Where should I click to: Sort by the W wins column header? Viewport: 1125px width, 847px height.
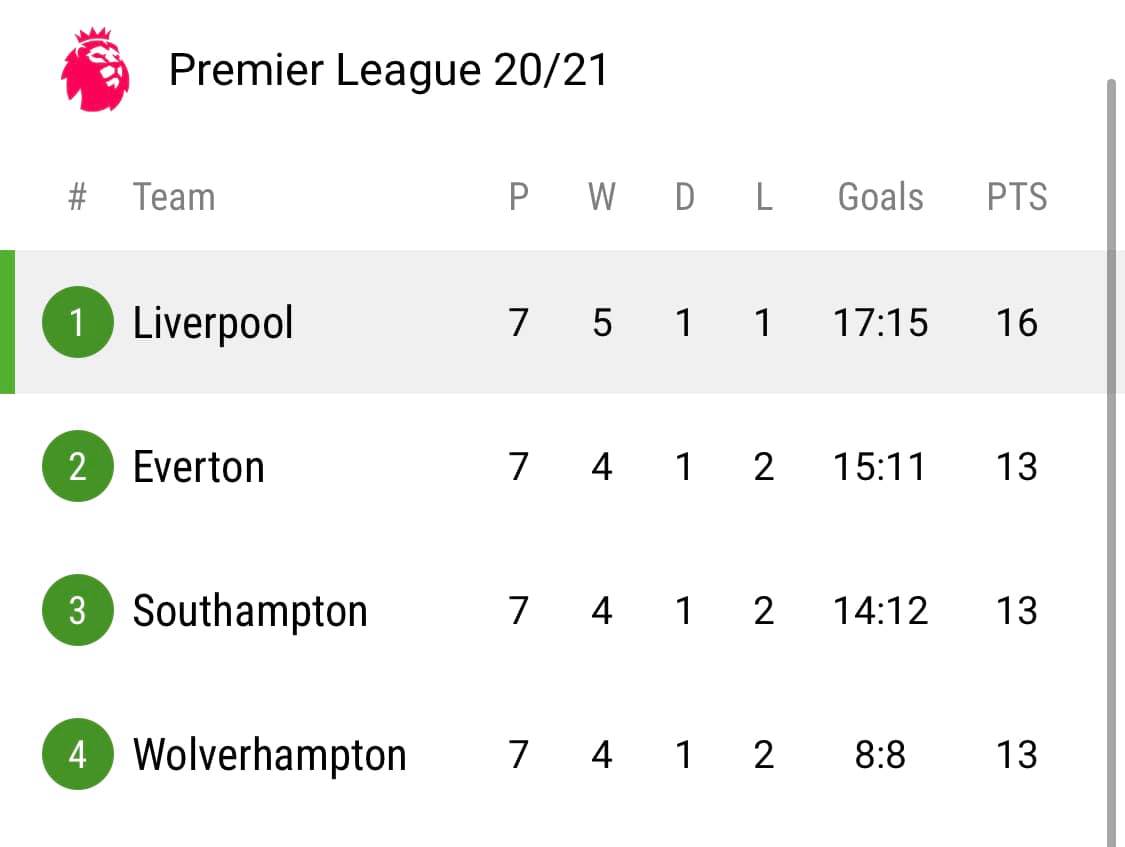[x=602, y=197]
